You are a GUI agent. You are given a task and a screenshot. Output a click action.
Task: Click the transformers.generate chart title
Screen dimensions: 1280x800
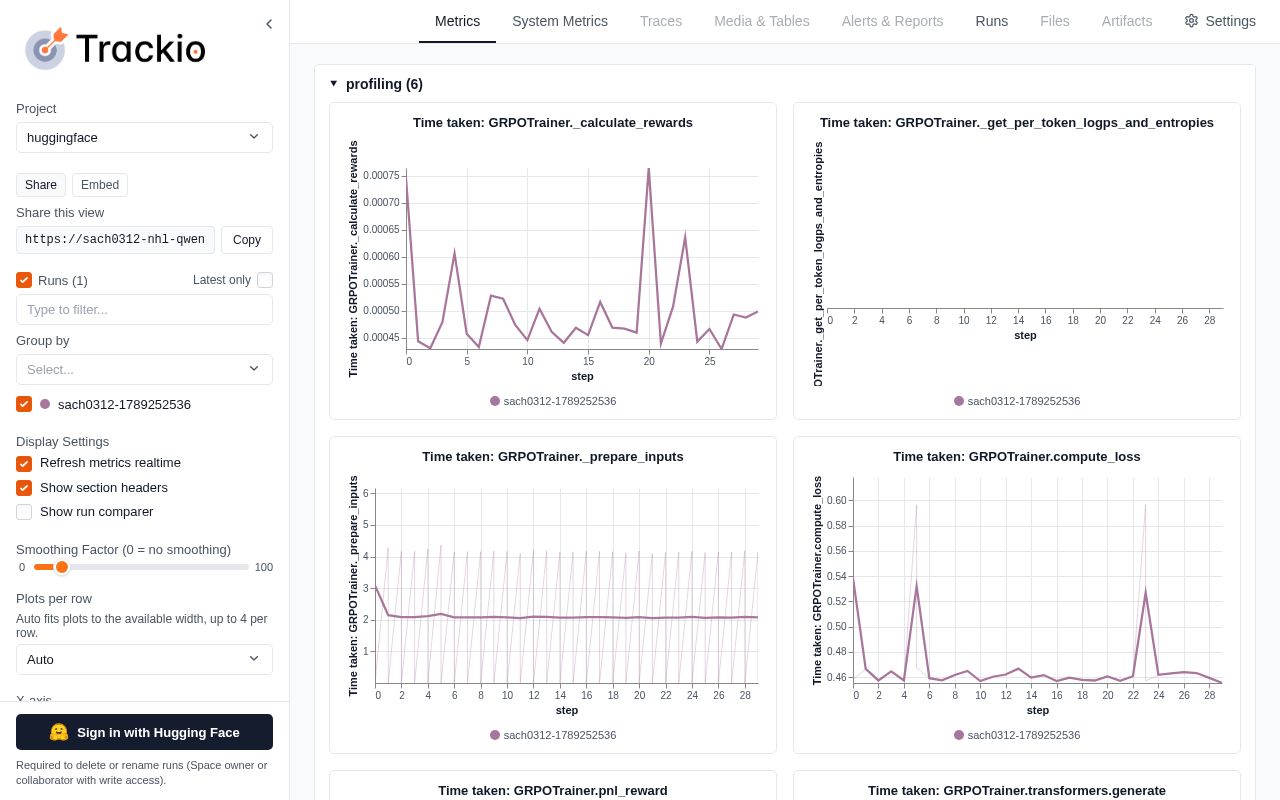point(1017,791)
